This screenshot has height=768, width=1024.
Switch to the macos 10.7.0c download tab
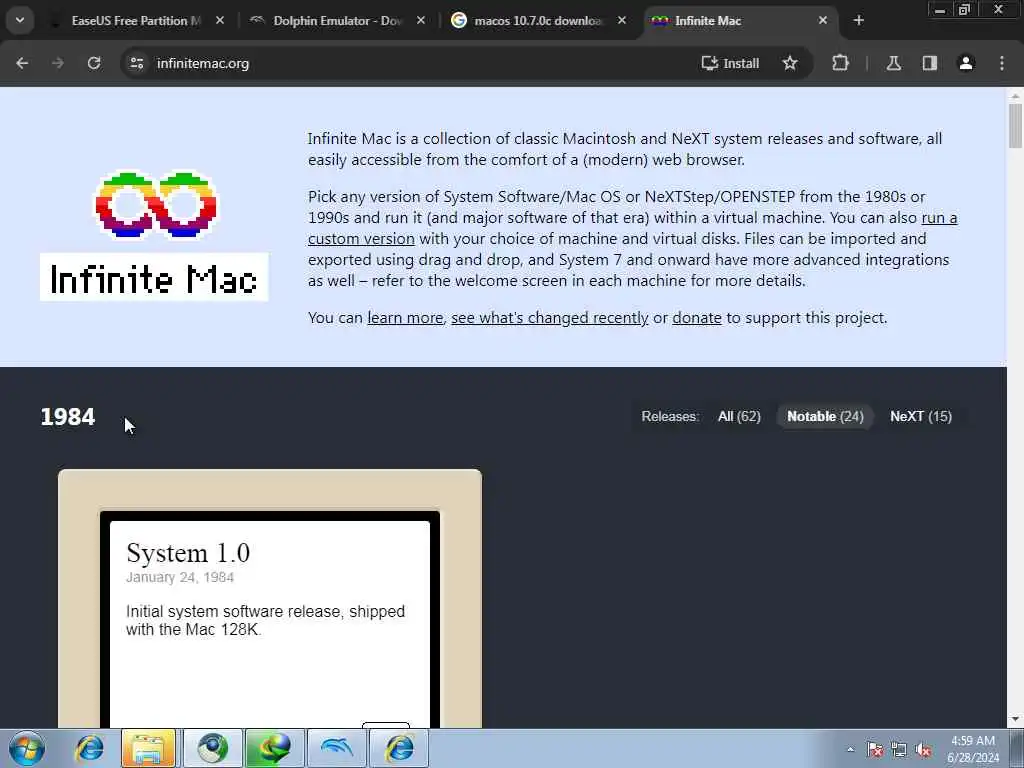pos(537,21)
